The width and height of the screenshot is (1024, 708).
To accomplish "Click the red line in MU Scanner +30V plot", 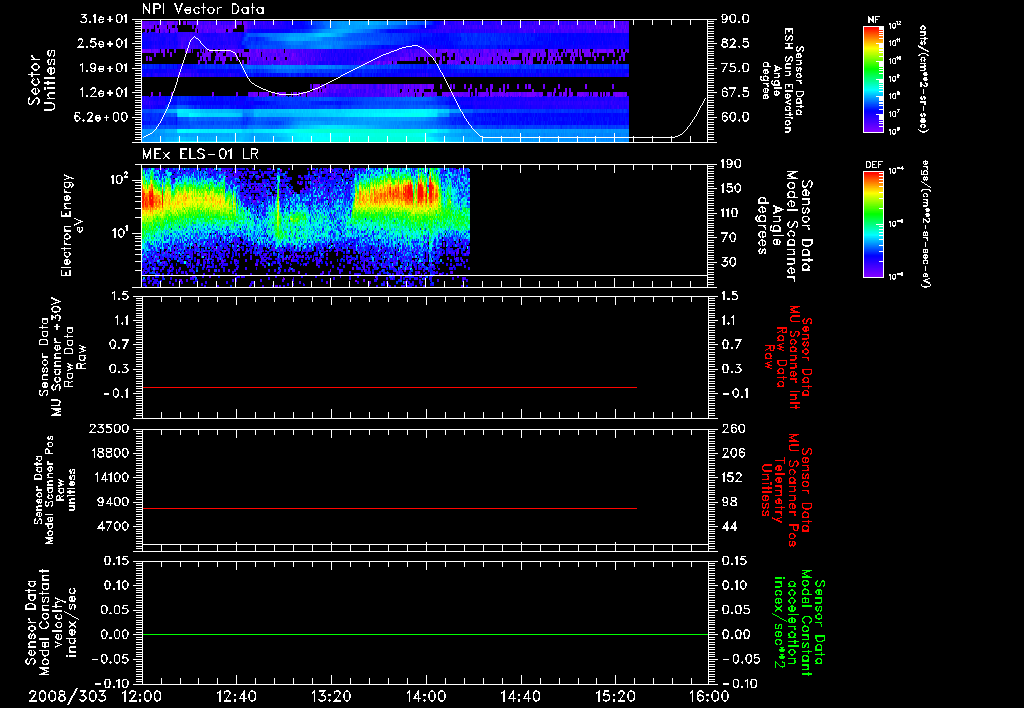I will pos(389,388).
